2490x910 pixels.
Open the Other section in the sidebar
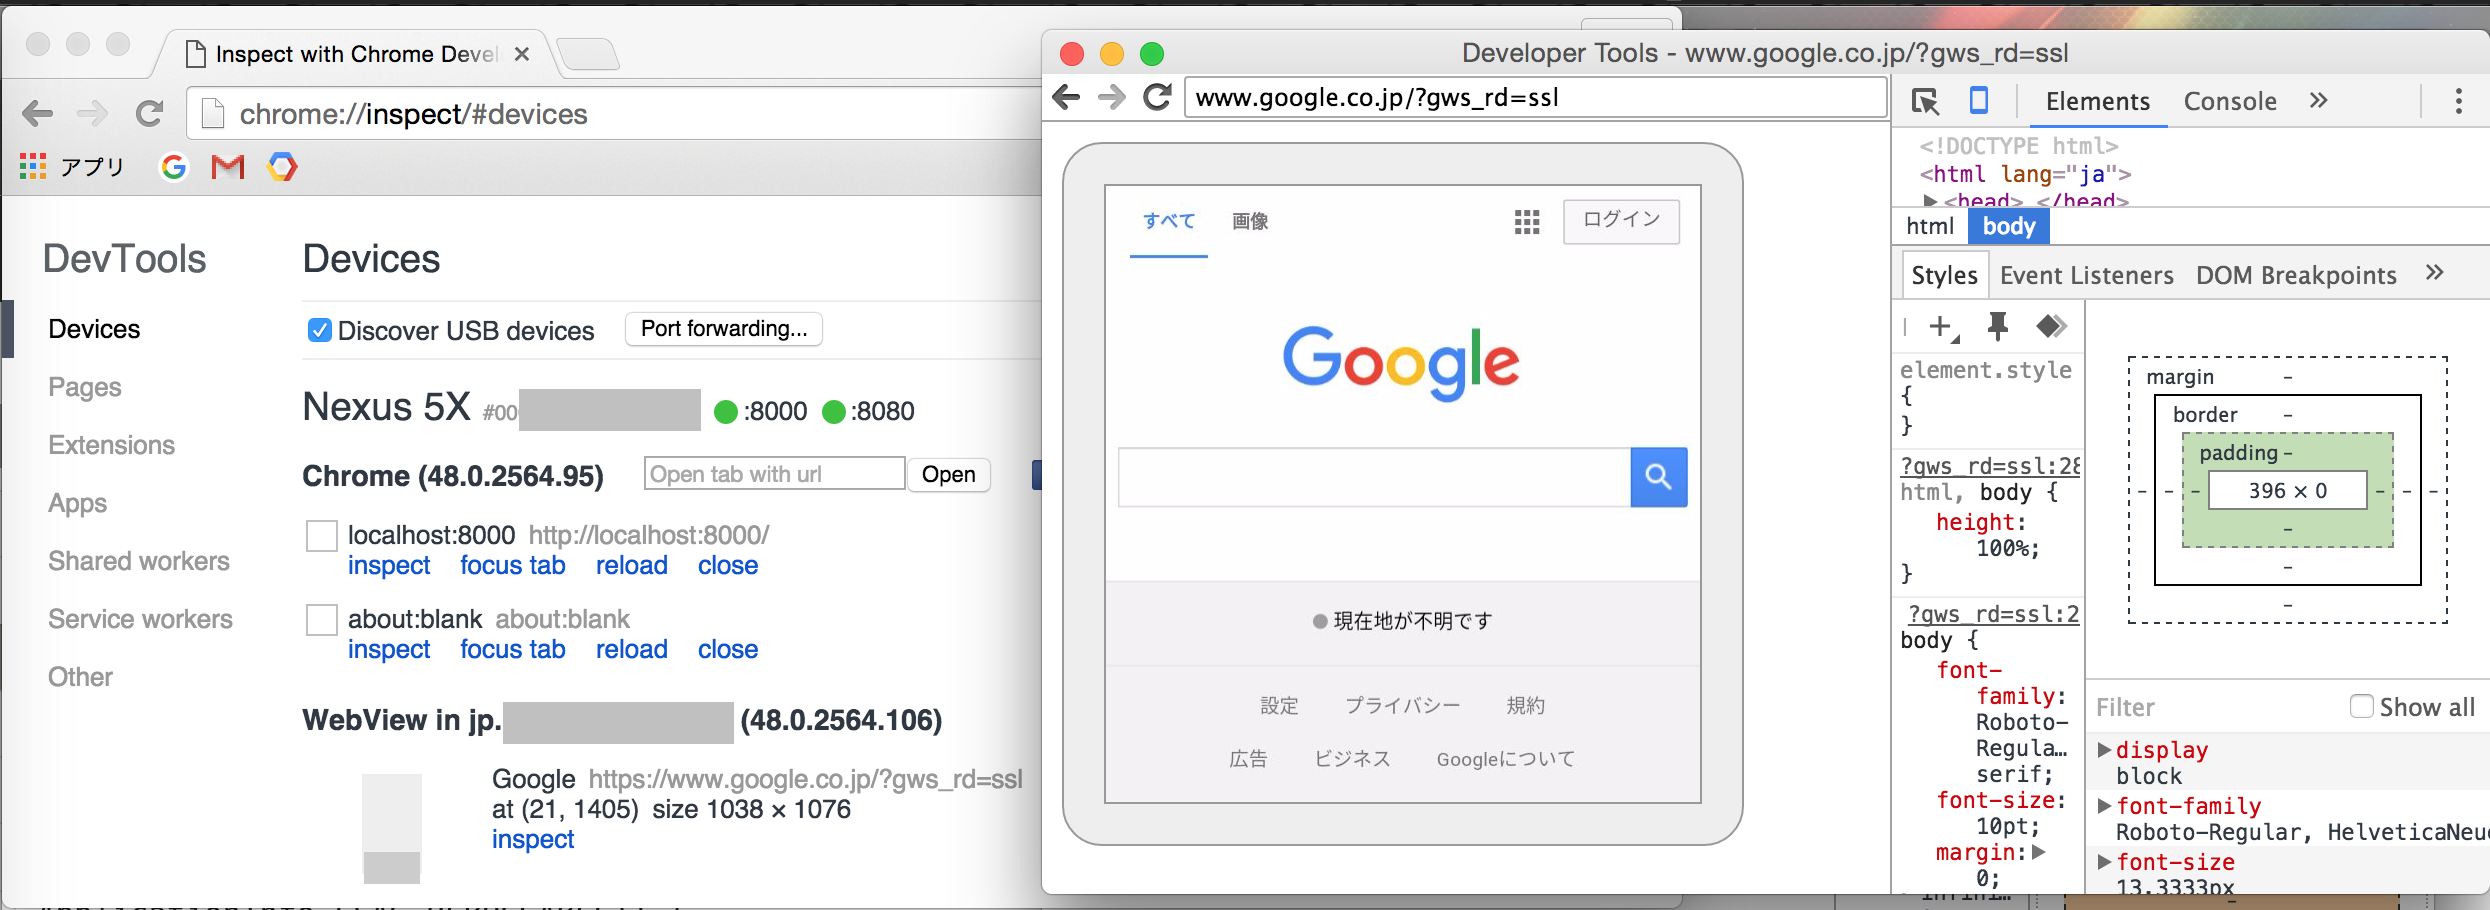[80, 677]
